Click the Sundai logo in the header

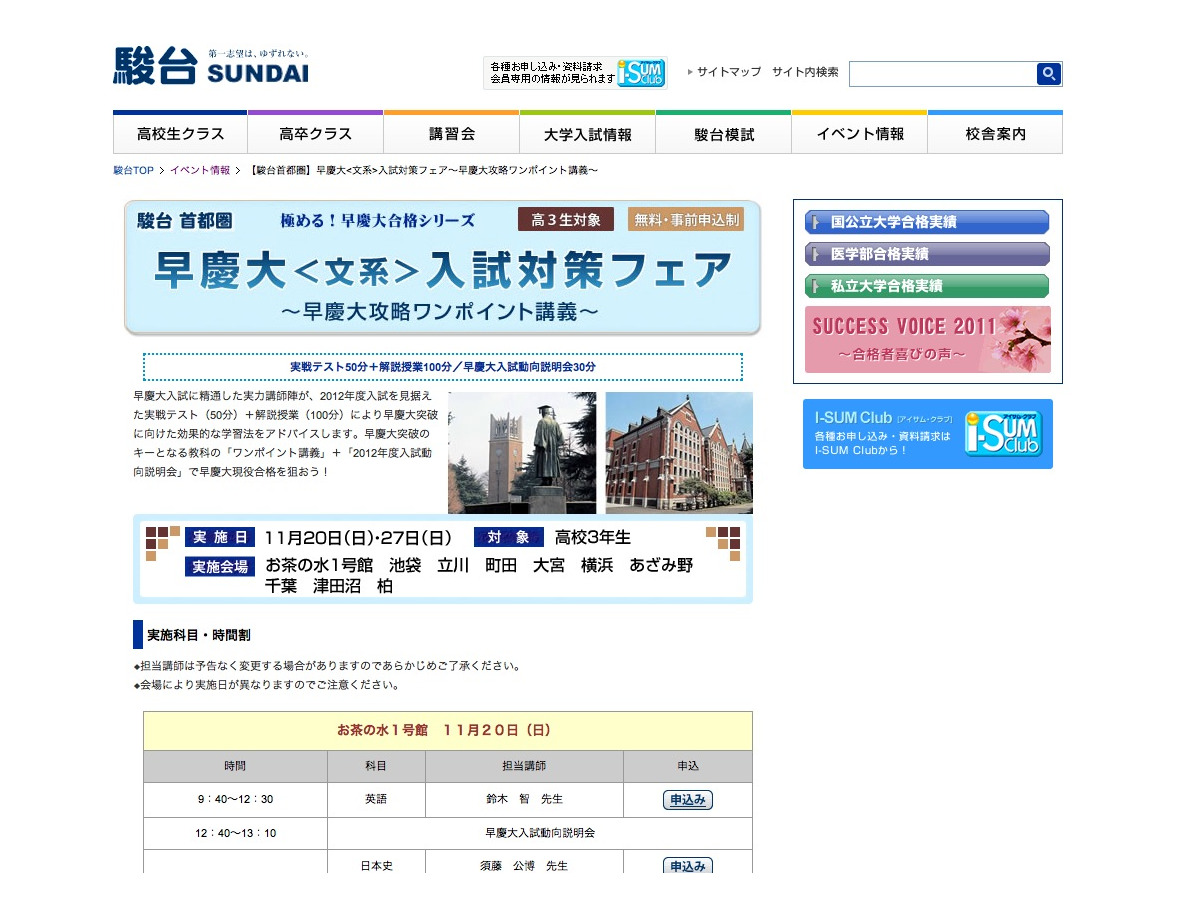[x=211, y=66]
